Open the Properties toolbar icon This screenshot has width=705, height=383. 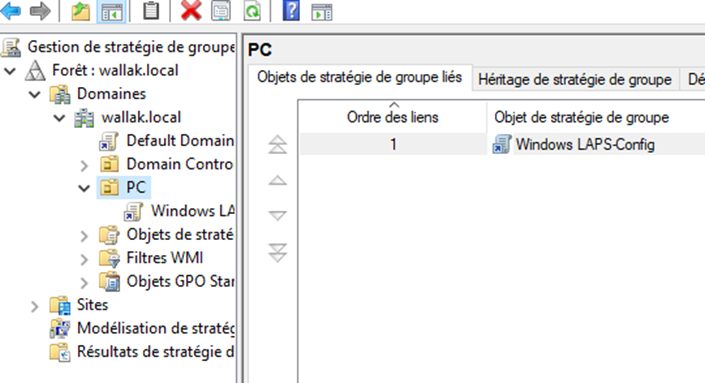click(x=221, y=11)
